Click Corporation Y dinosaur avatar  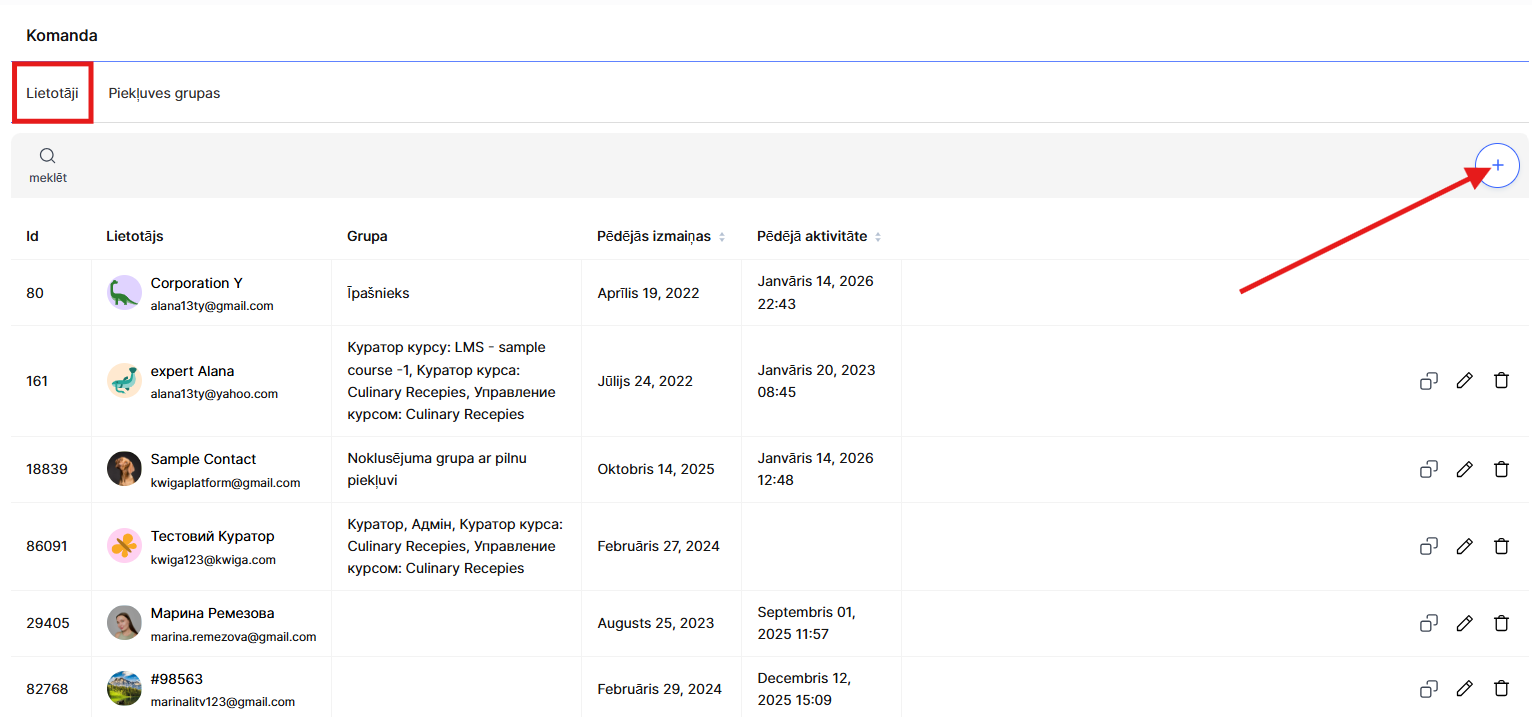pos(124,293)
